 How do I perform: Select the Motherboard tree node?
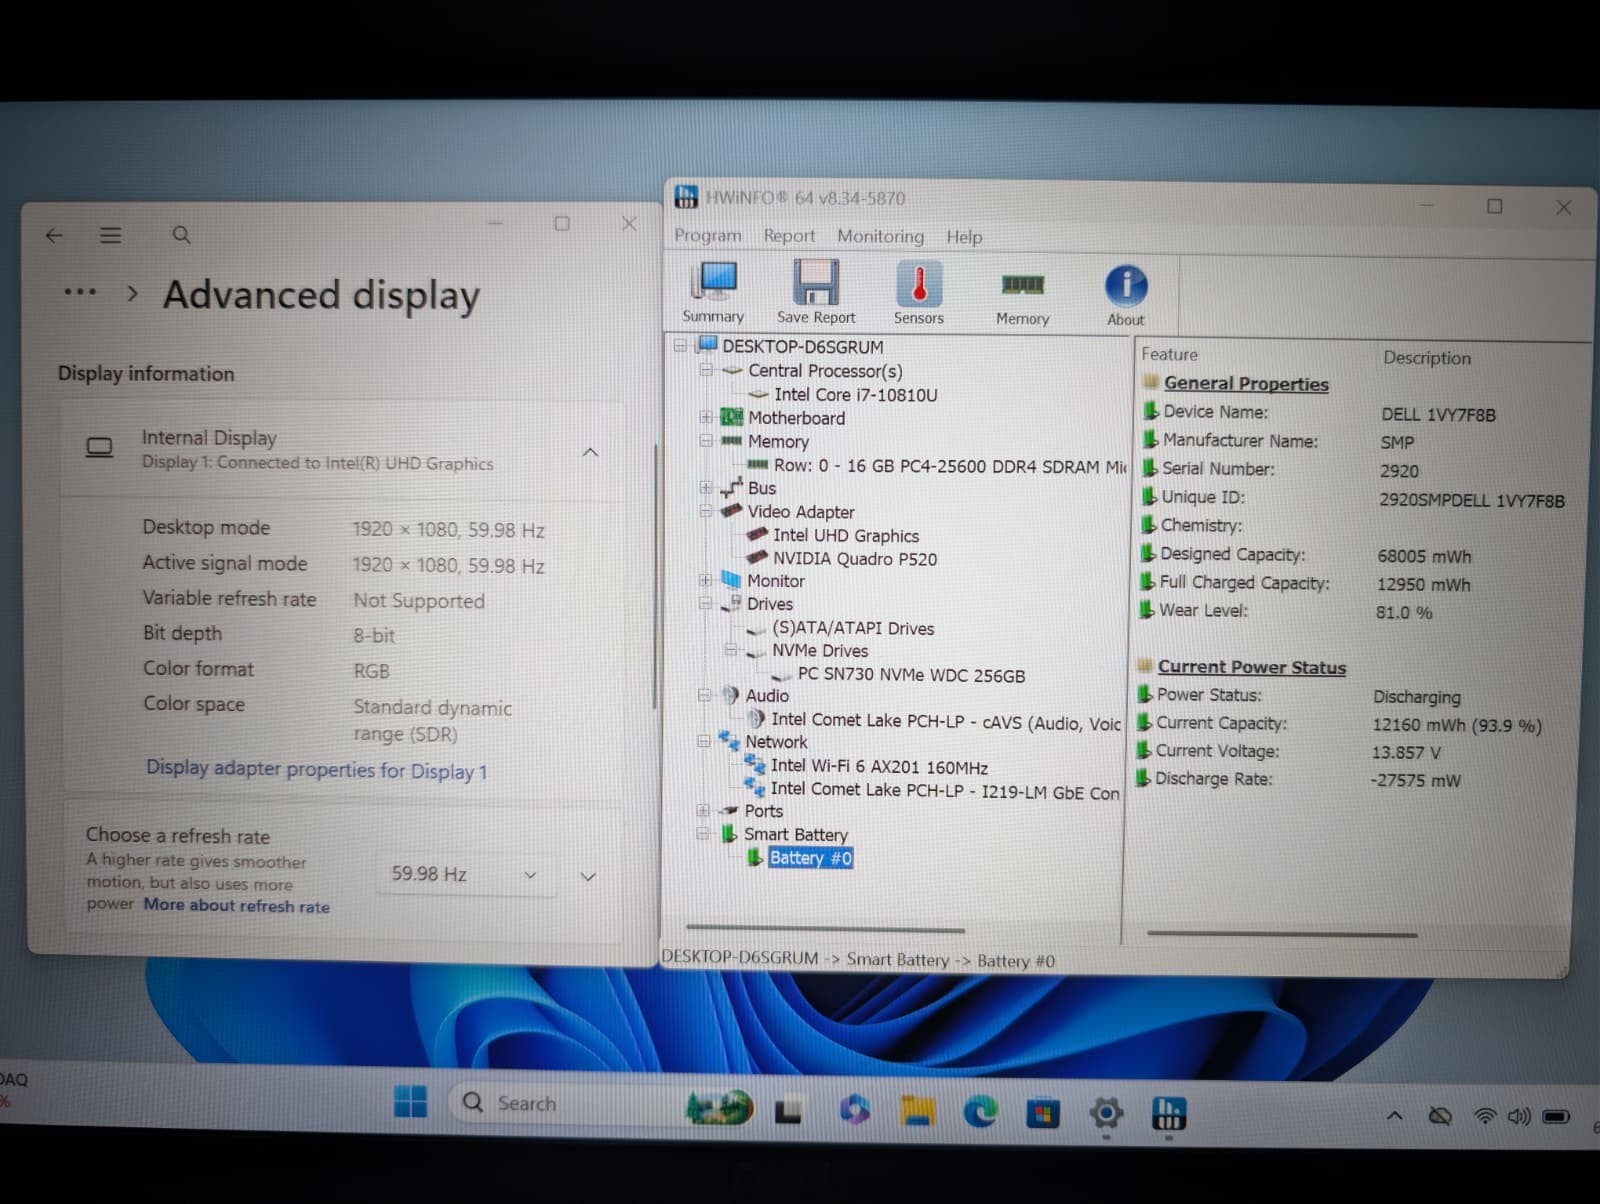[796, 418]
